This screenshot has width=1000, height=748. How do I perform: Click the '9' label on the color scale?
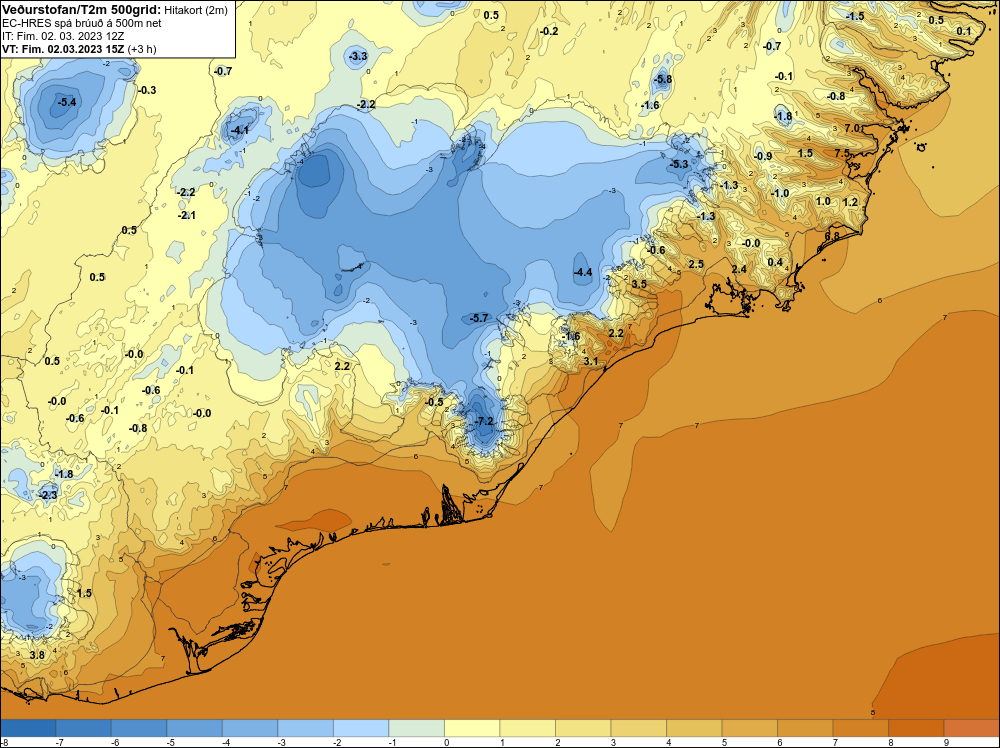tap(946, 742)
